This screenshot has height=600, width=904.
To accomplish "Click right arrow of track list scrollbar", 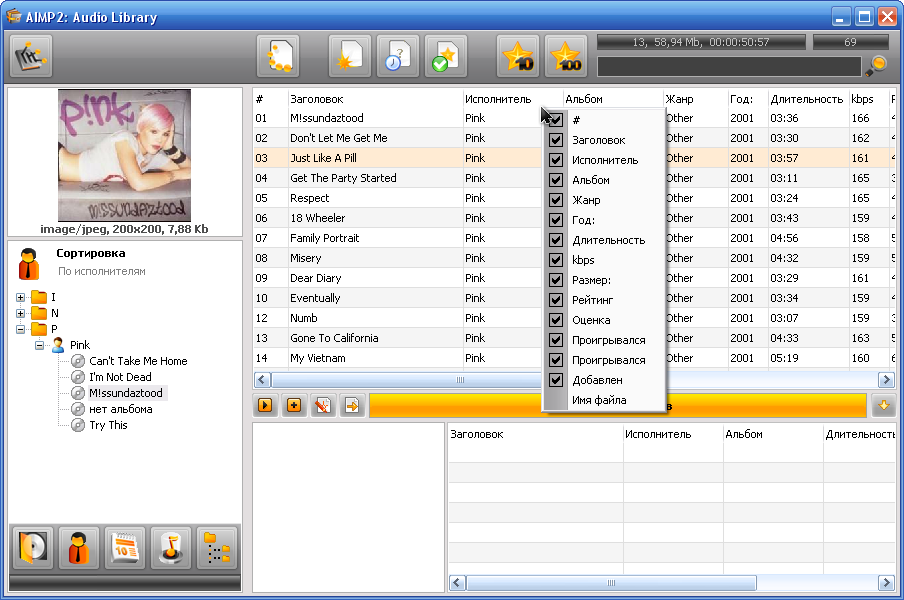I will tap(886, 380).
